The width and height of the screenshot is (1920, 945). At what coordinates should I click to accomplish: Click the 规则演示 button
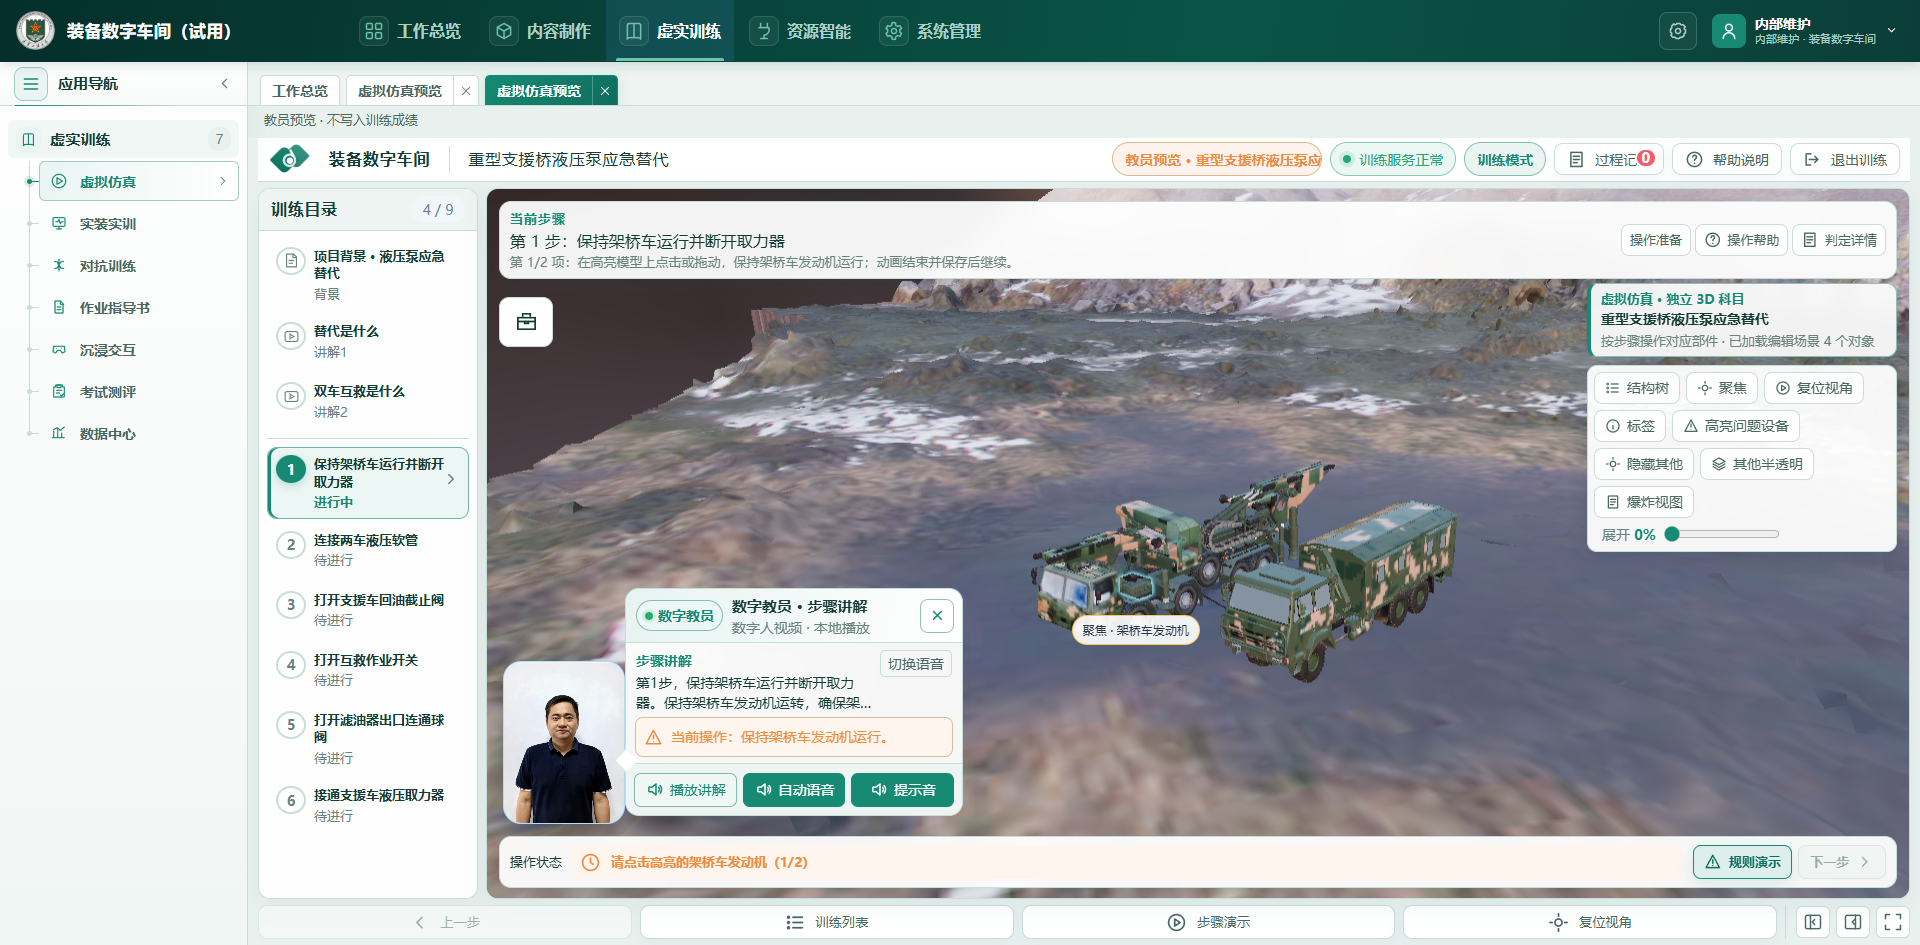point(1743,862)
